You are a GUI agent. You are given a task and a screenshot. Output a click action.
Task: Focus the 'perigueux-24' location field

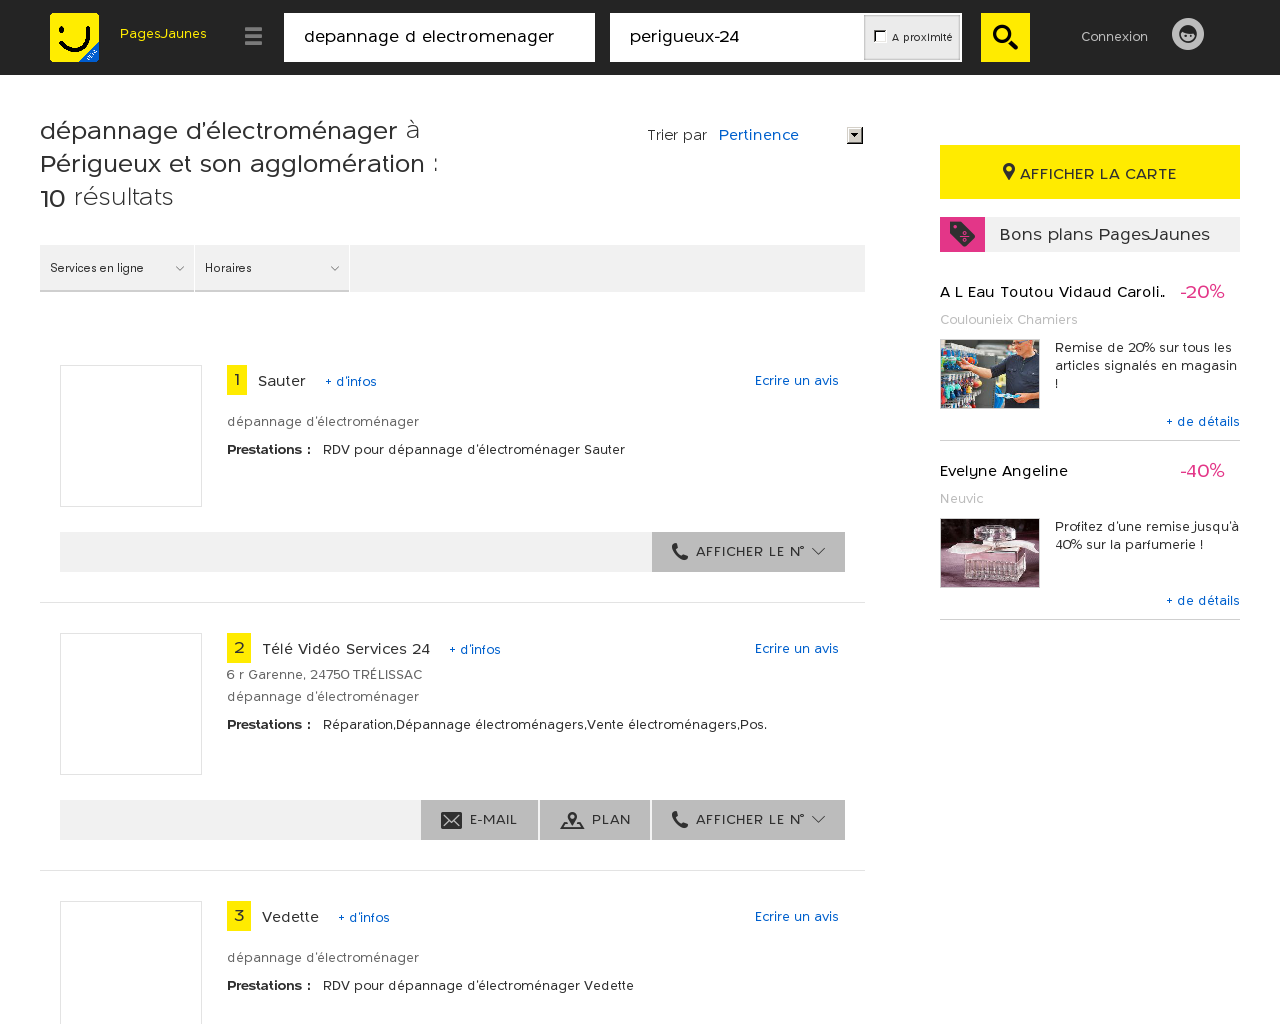[737, 37]
